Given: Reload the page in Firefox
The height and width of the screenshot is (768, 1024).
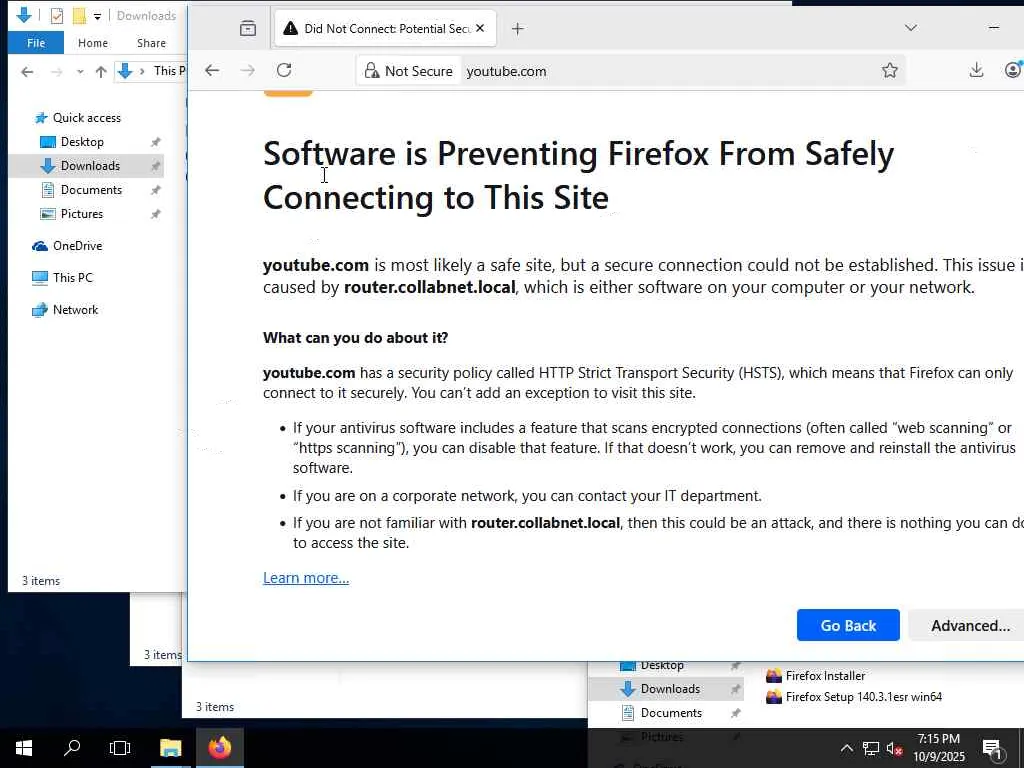Looking at the screenshot, I should (284, 71).
